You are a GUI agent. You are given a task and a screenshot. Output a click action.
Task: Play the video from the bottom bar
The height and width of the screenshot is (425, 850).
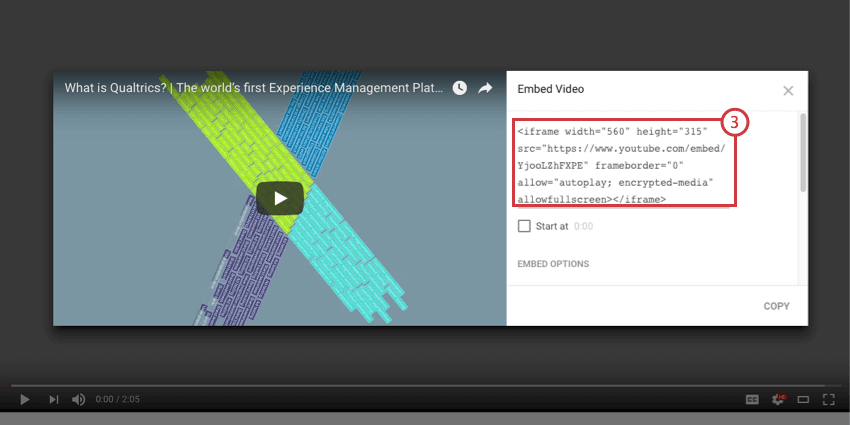coord(24,400)
